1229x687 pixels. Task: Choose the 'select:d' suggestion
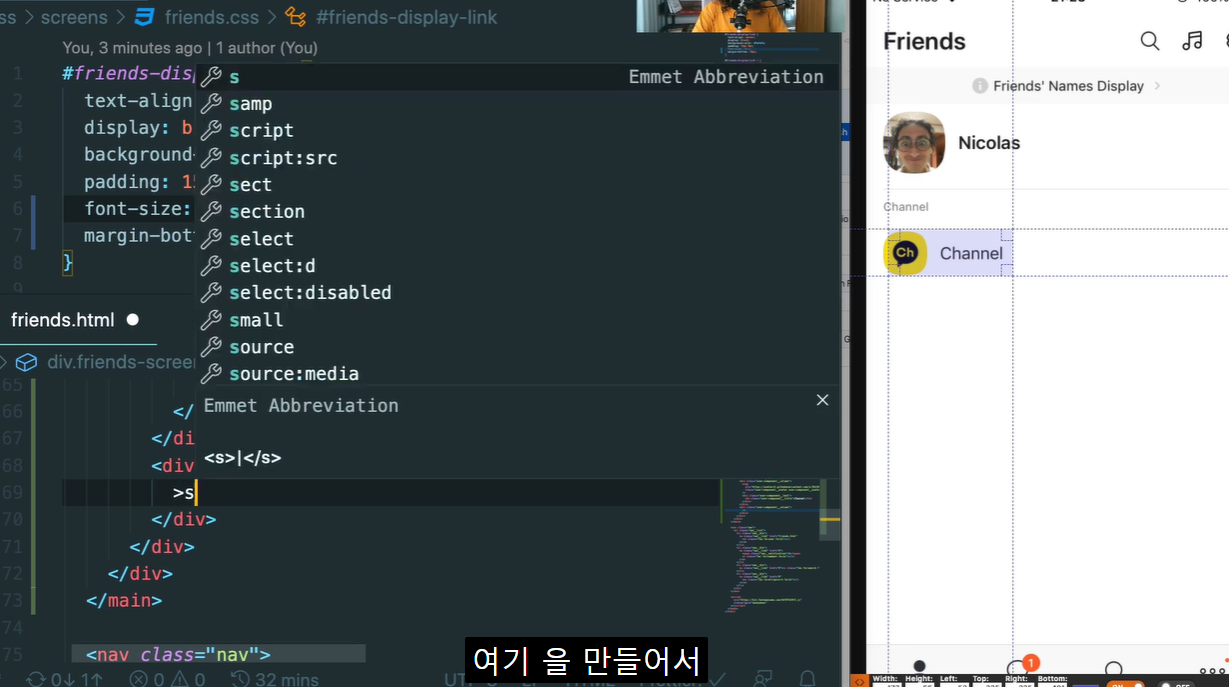click(x=517, y=266)
